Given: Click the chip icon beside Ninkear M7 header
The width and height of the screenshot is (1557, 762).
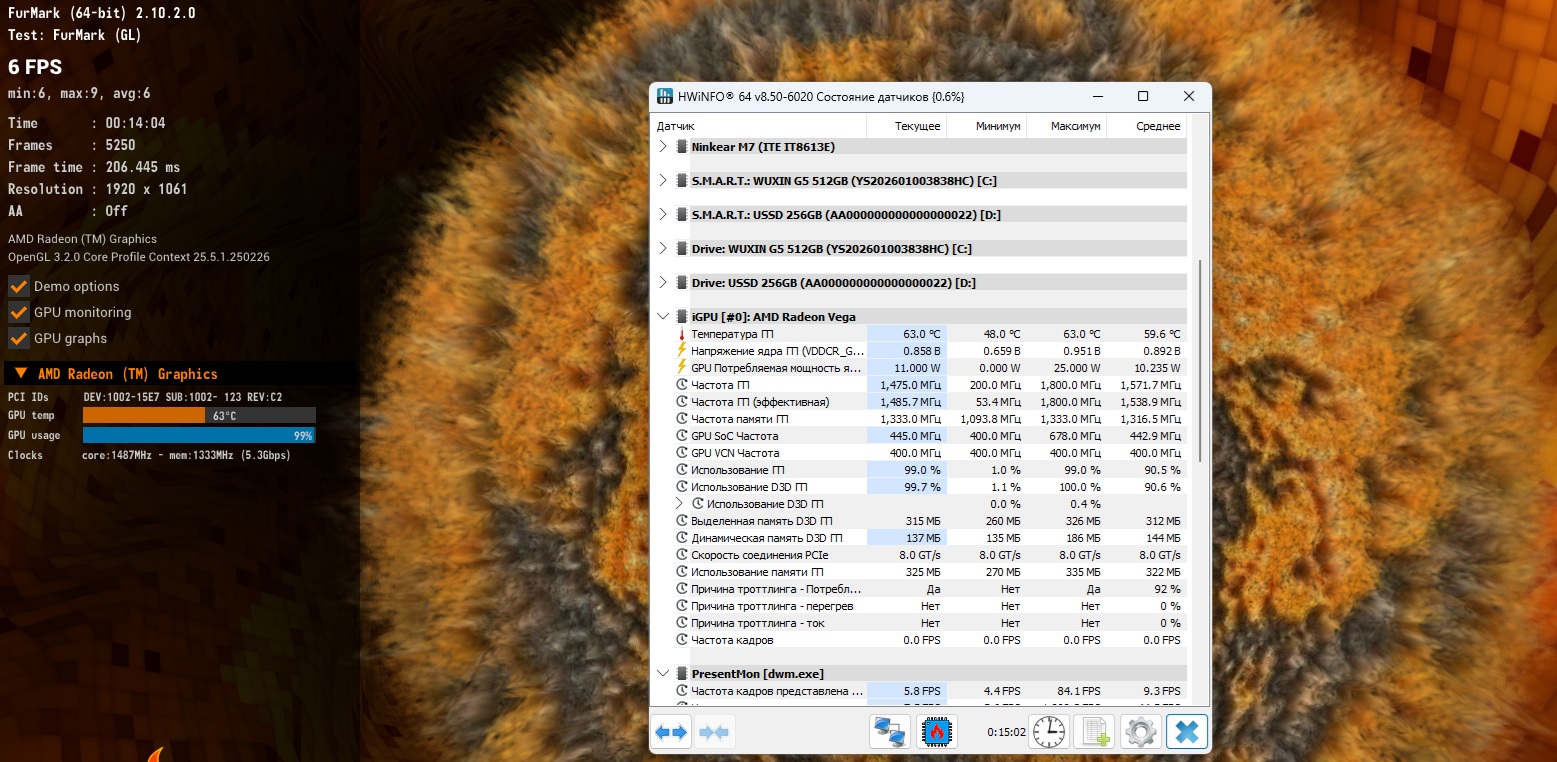Looking at the screenshot, I should 682,147.
